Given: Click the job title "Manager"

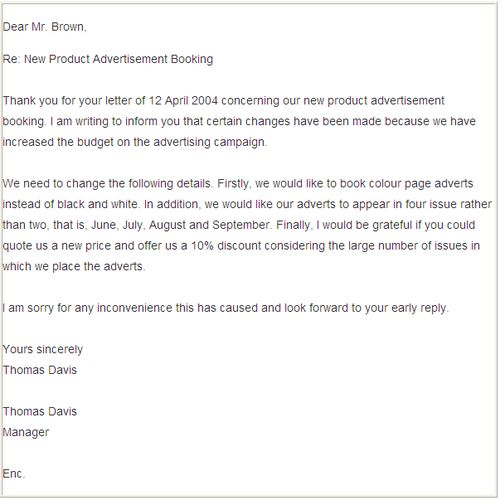Looking at the screenshot, I should click(26, 432).
